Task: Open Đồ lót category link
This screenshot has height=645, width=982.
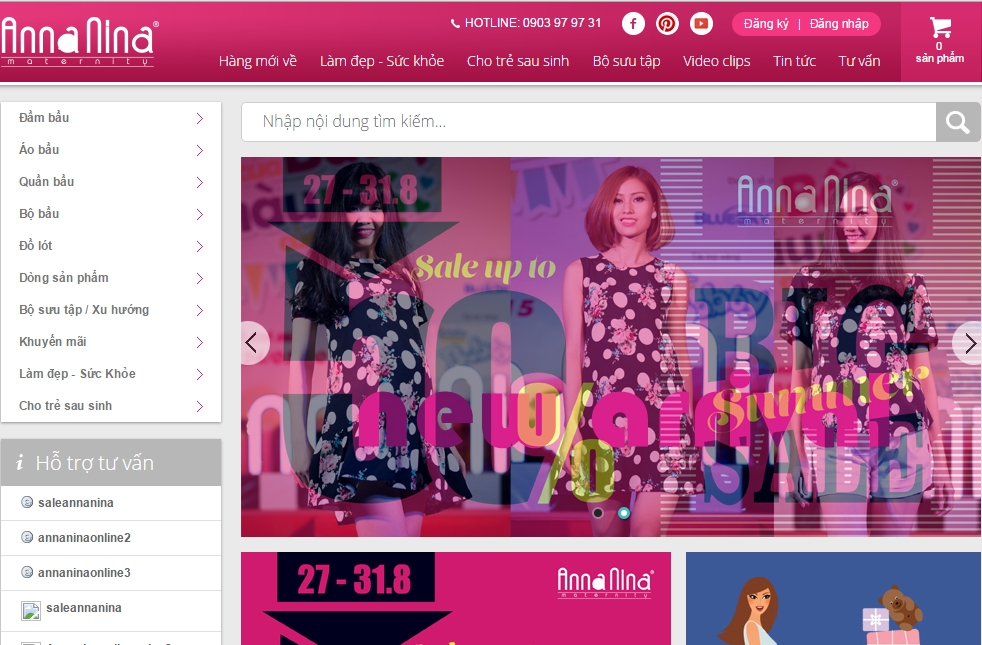Action: point(36,245)
